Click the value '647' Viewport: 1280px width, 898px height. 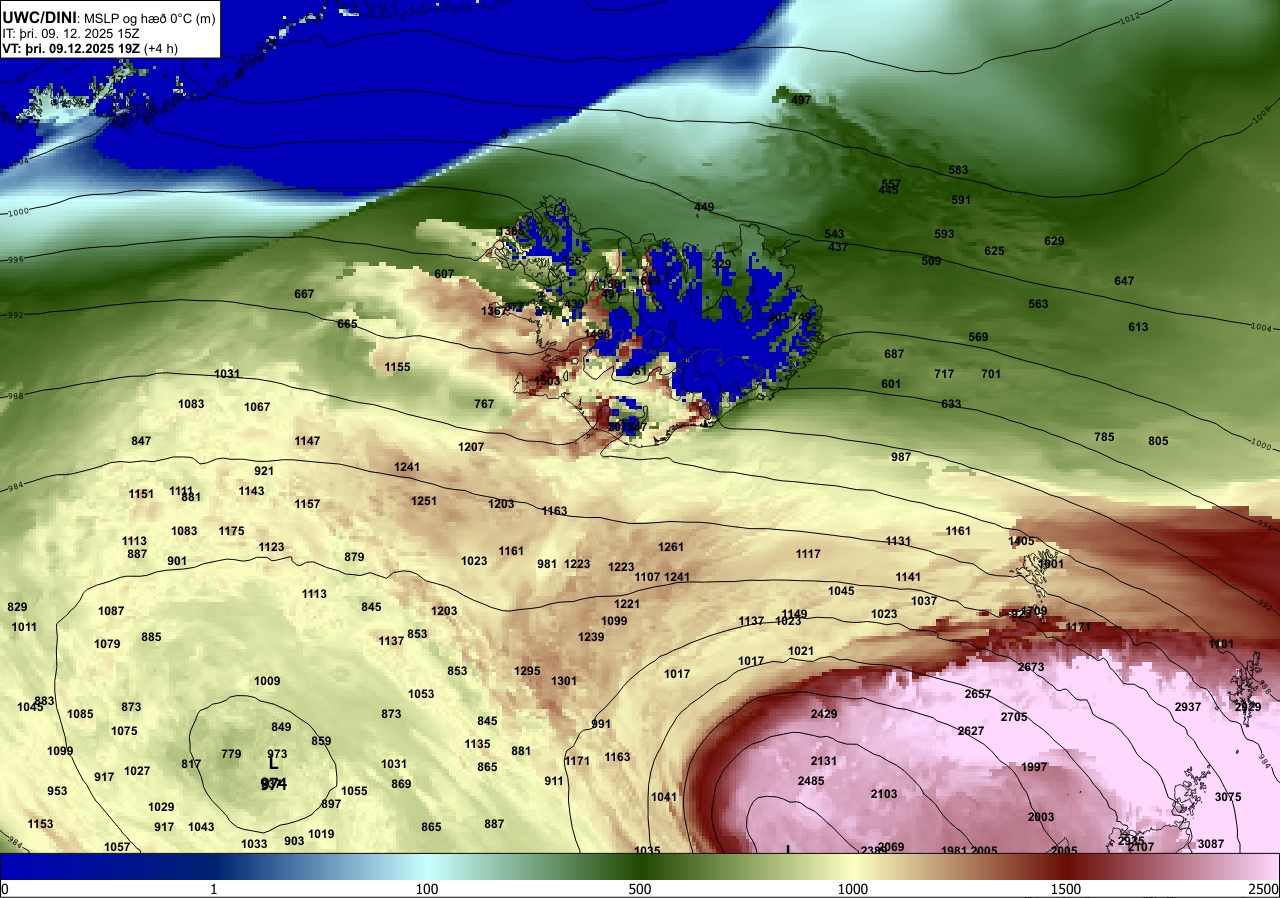click(1124, 281)
